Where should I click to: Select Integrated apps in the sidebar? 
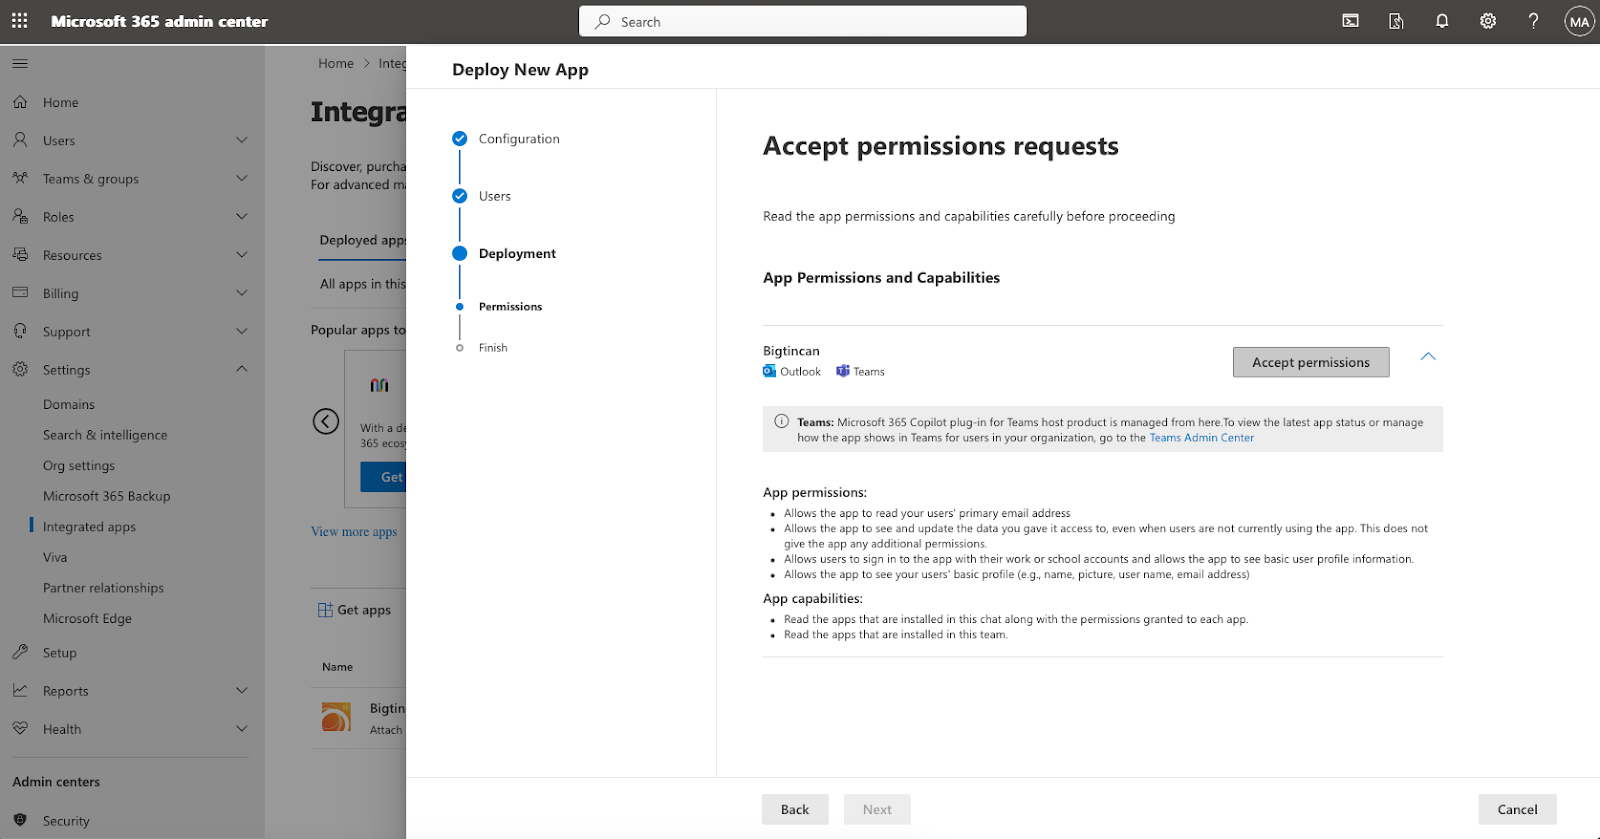tap(89, 527)
